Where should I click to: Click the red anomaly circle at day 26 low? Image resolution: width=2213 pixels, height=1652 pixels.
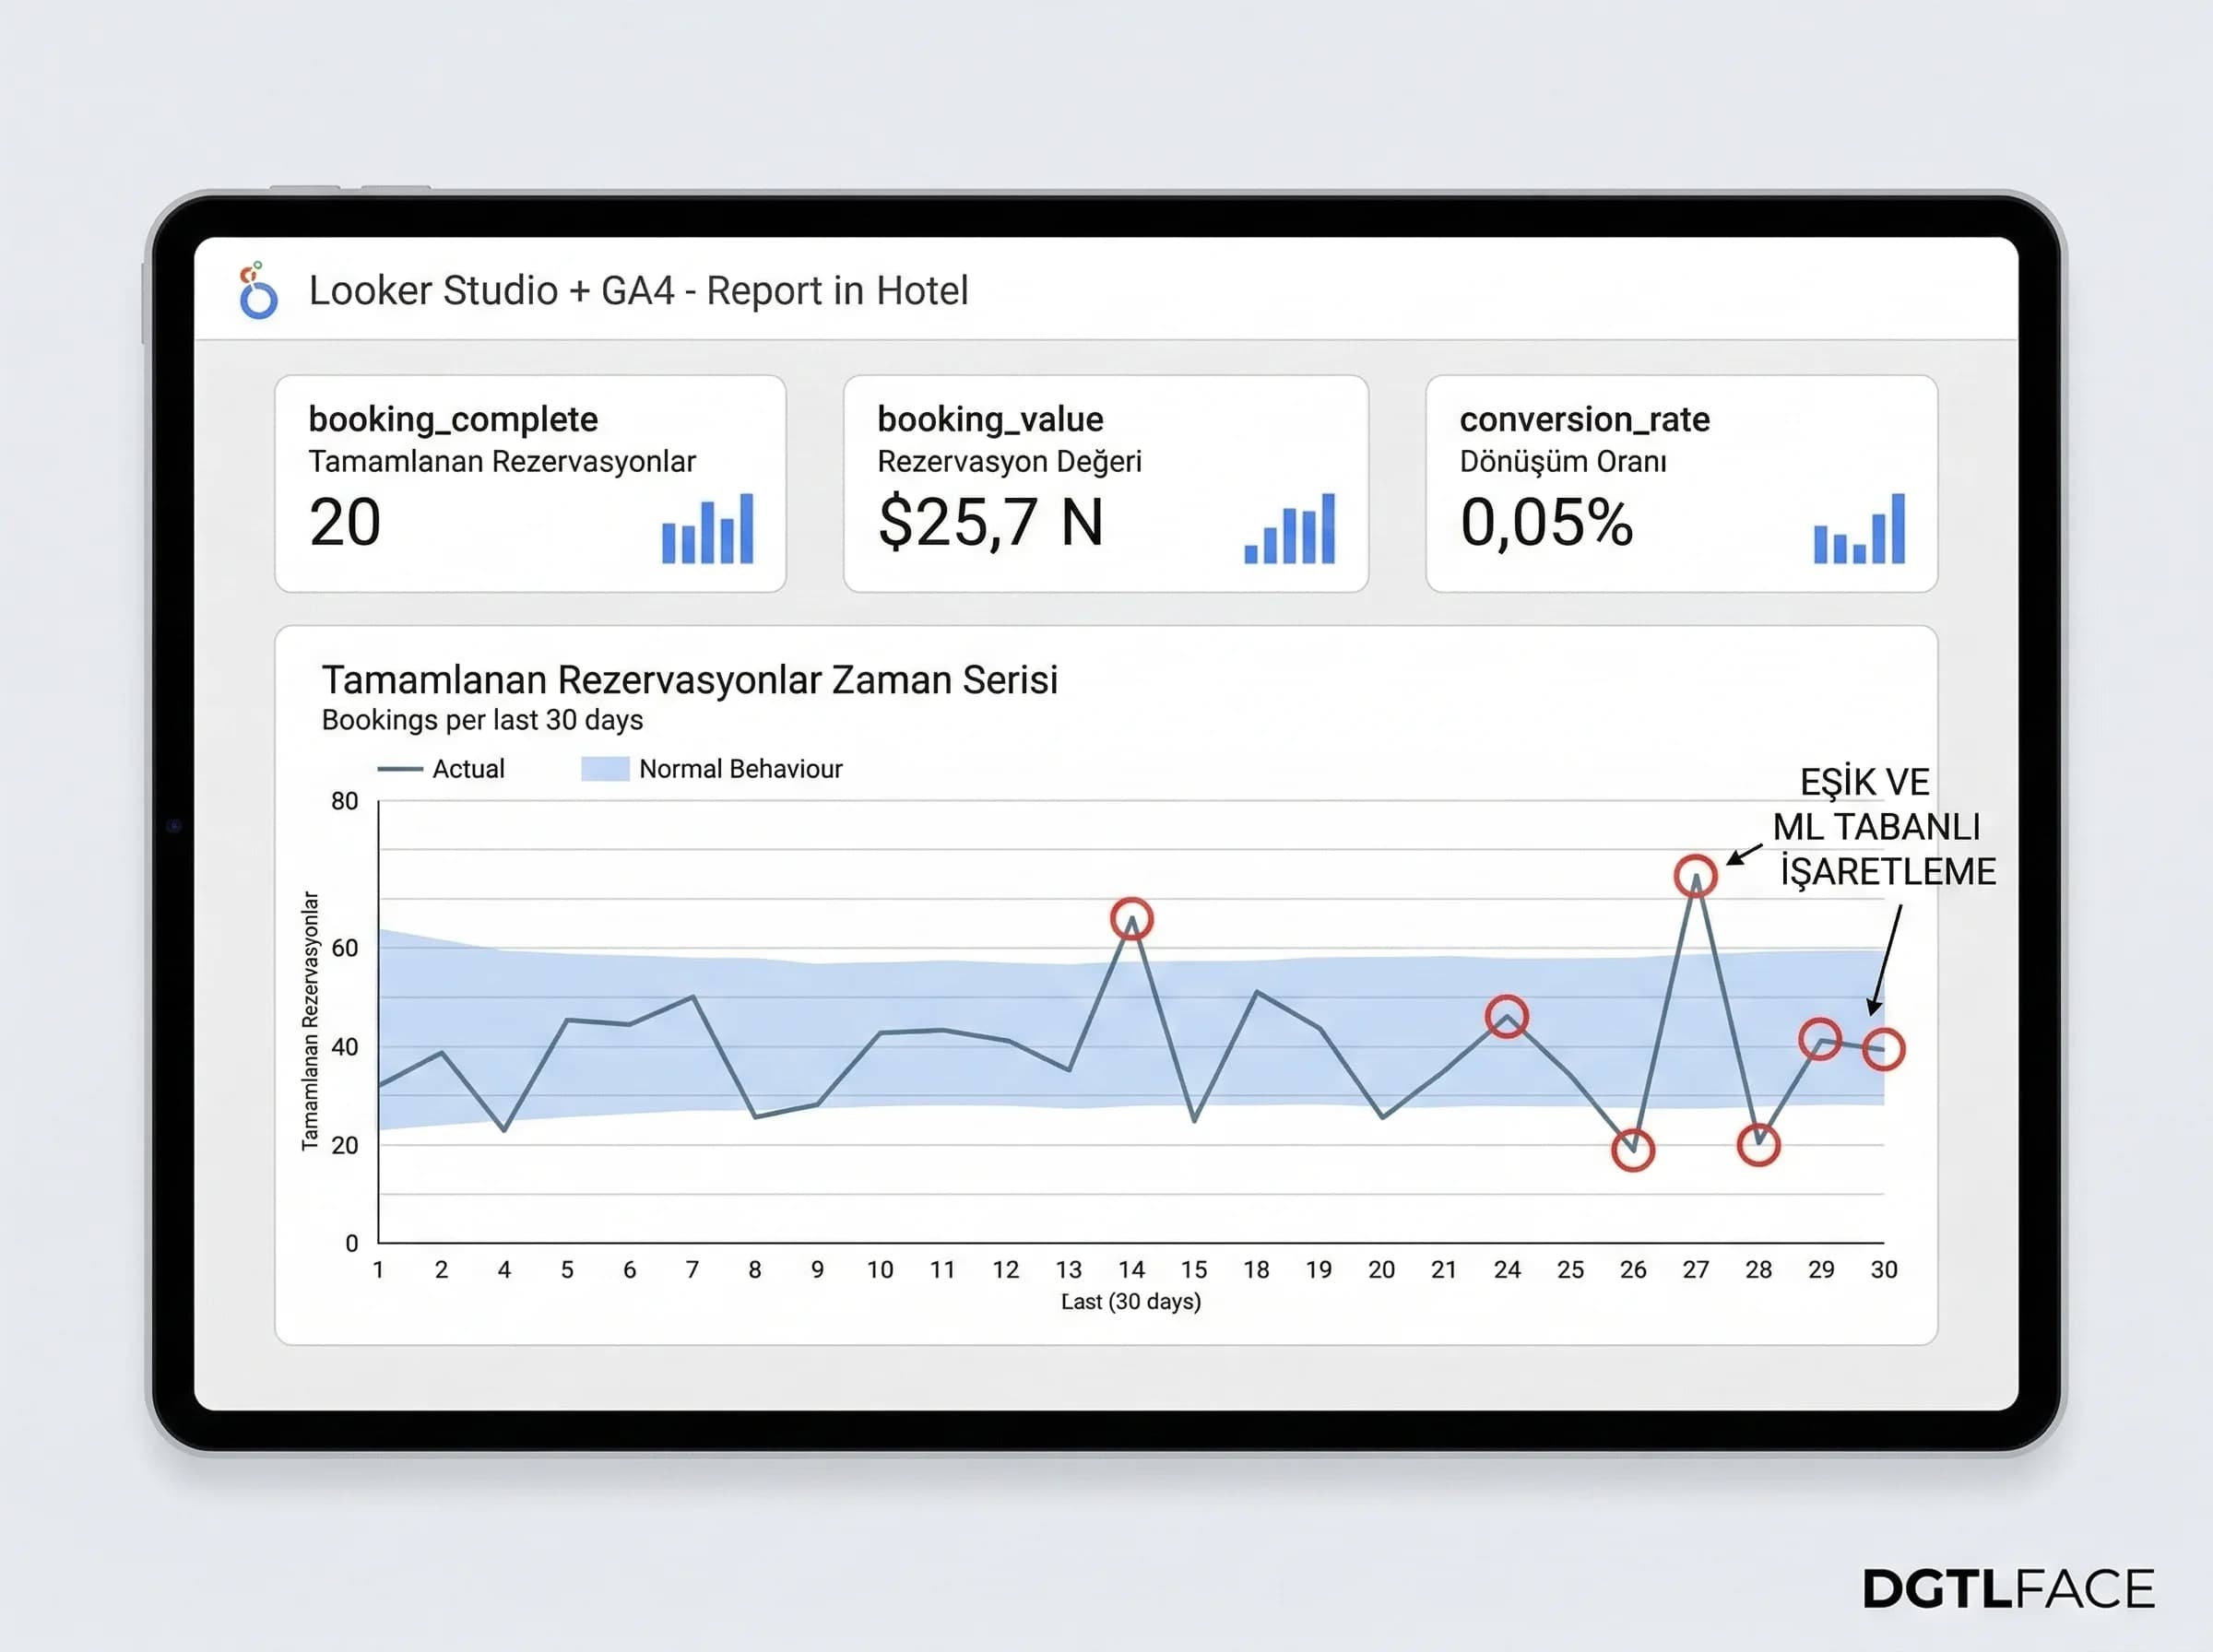pos(1632,1150)
